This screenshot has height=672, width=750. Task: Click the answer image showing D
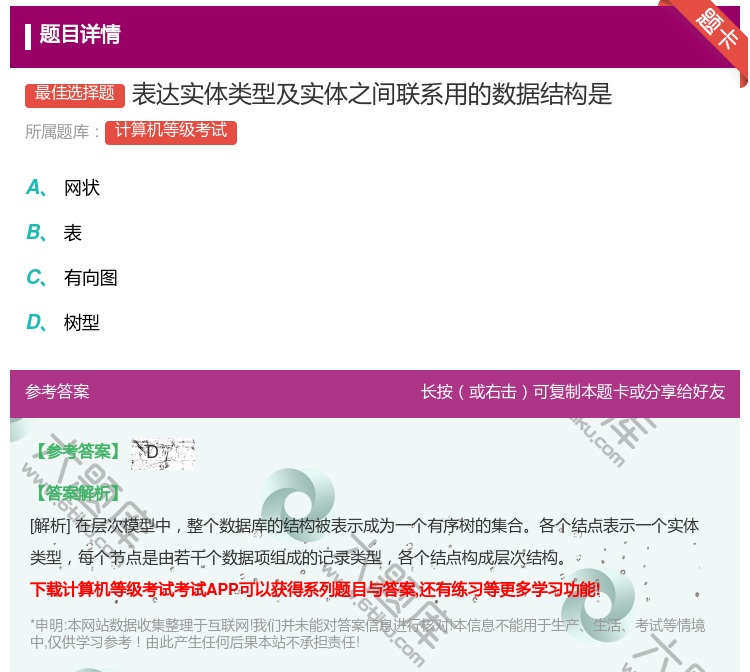(163, 453)
